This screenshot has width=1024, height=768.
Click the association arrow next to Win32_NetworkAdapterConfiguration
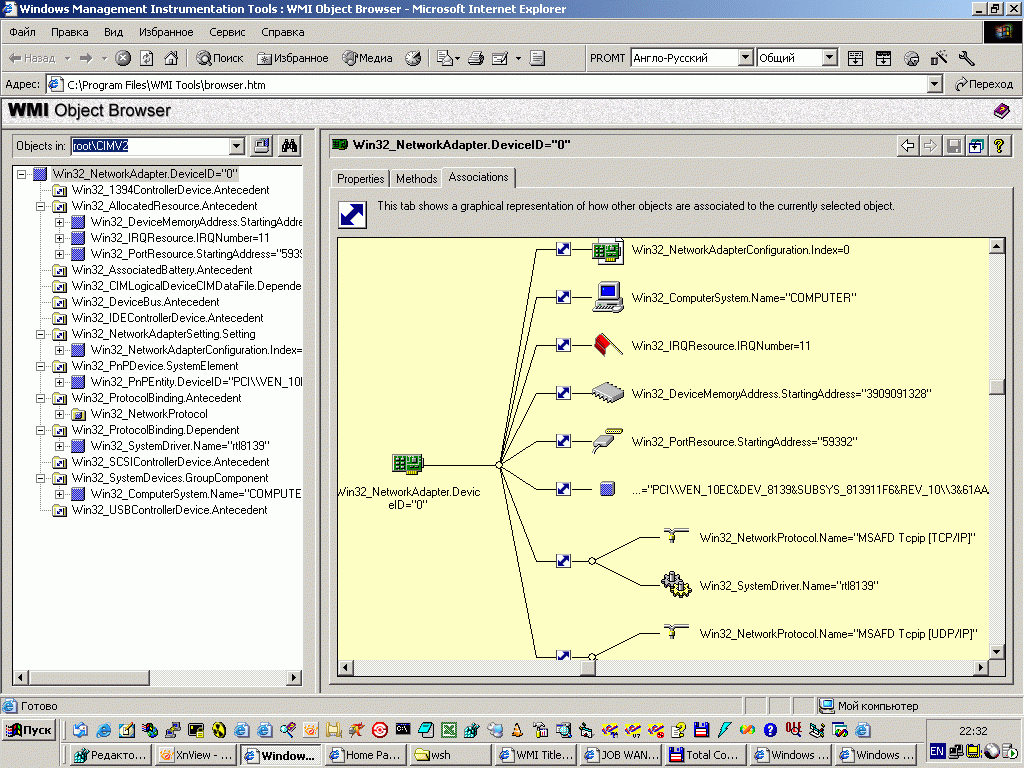pyautogui.click(x=564, y=249)
